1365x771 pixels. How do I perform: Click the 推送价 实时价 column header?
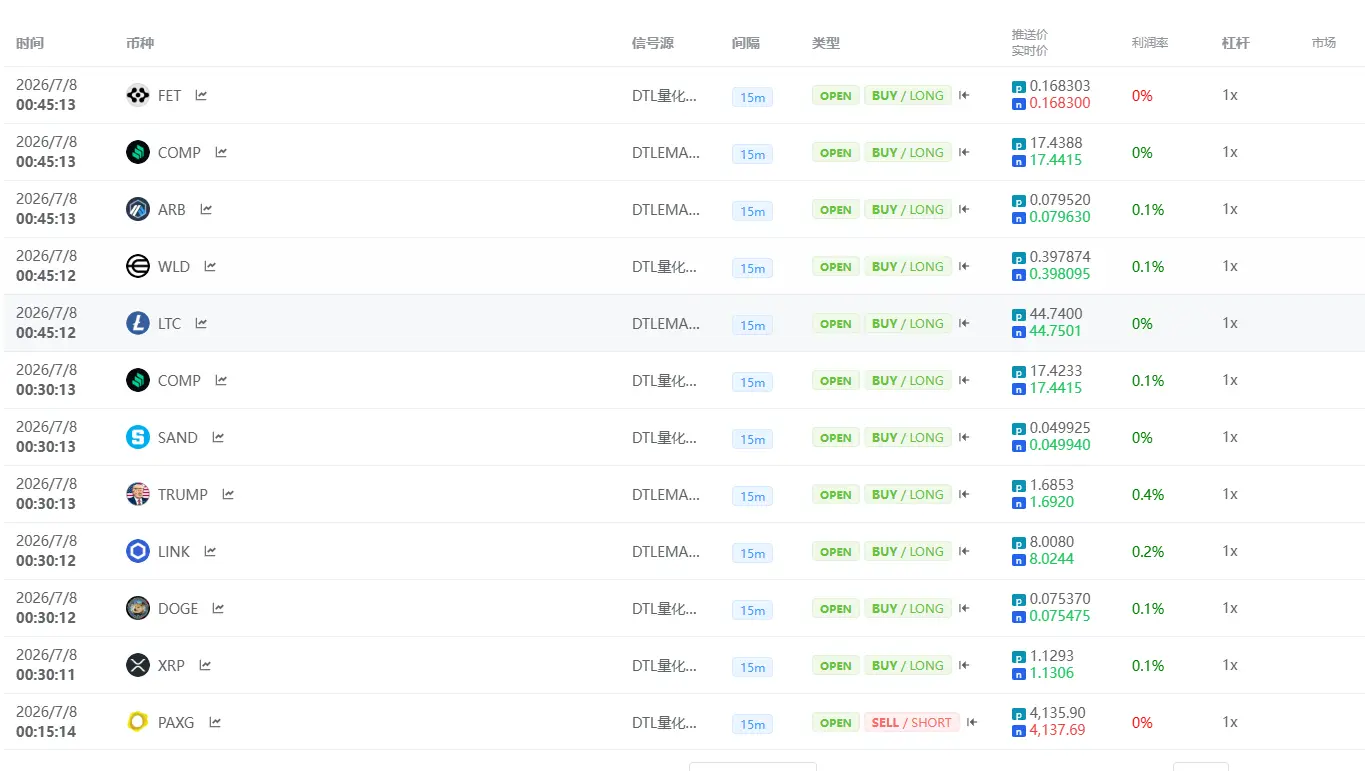pos(1030,42)
